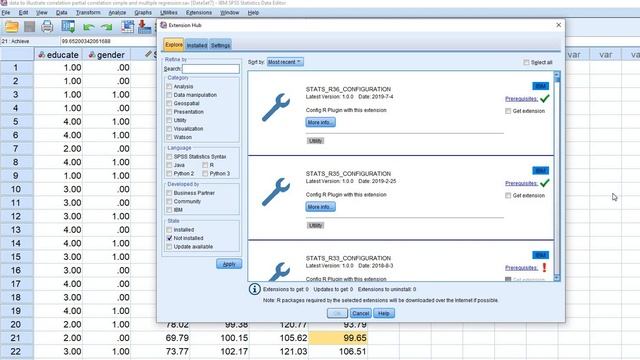
Task: Check the Community developed-by checkbox
Action: pyautogui.click(x=169, y=201)
